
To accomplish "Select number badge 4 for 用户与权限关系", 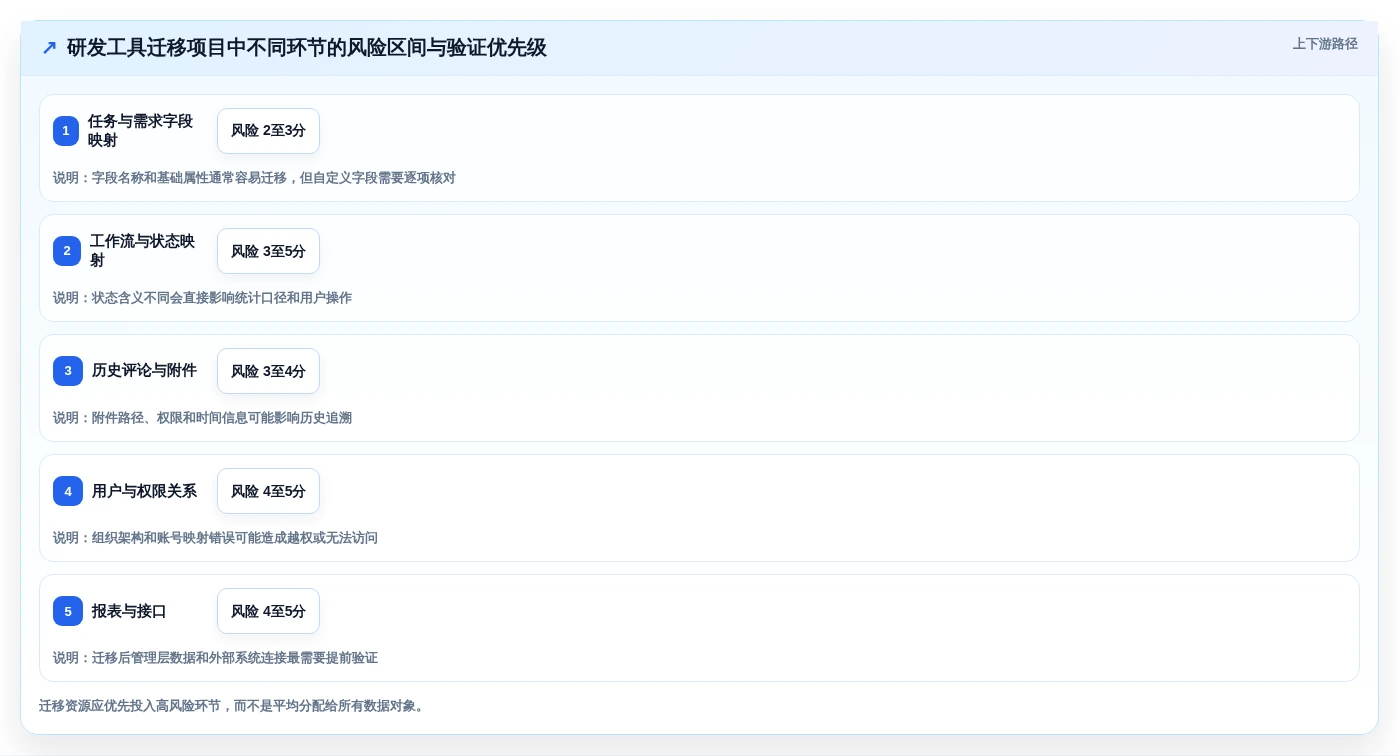I will [x=68, y=491].
